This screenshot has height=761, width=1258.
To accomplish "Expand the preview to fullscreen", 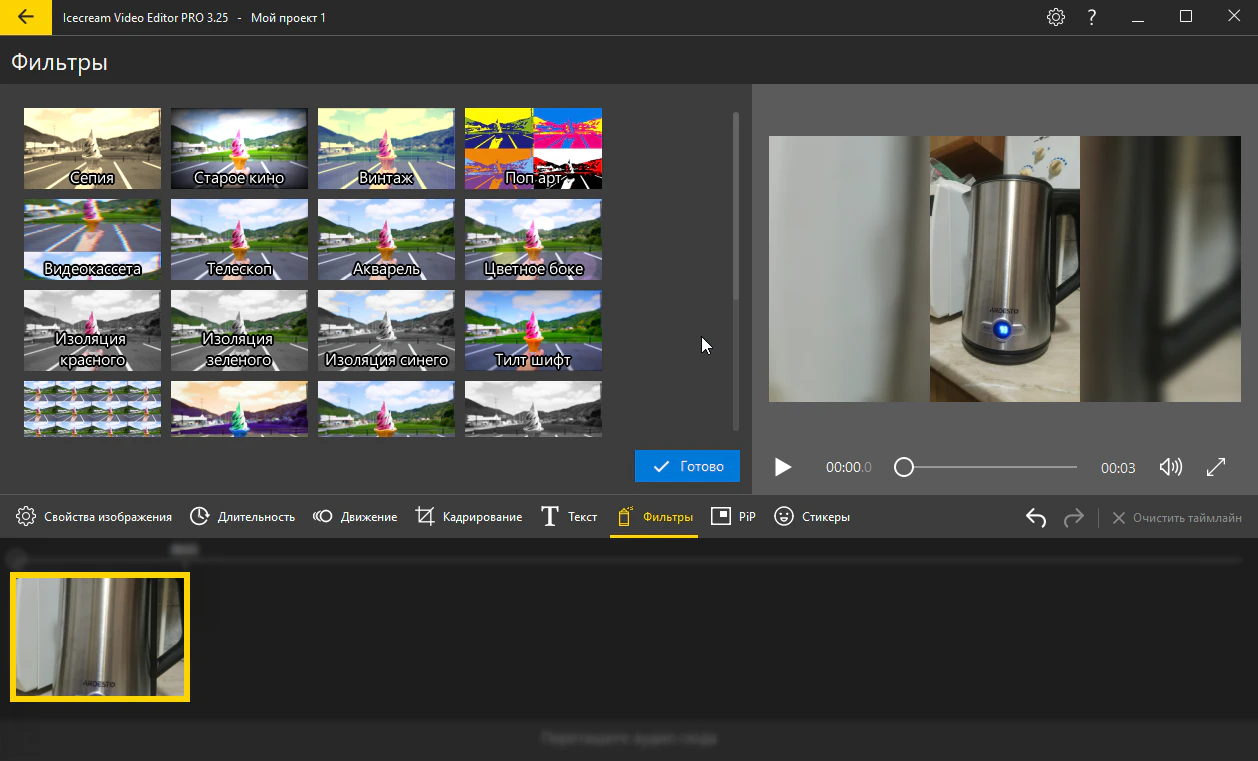I will 1216,467.
